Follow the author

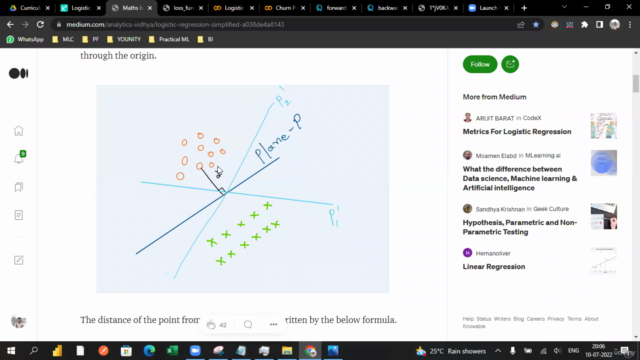(480, 64)
